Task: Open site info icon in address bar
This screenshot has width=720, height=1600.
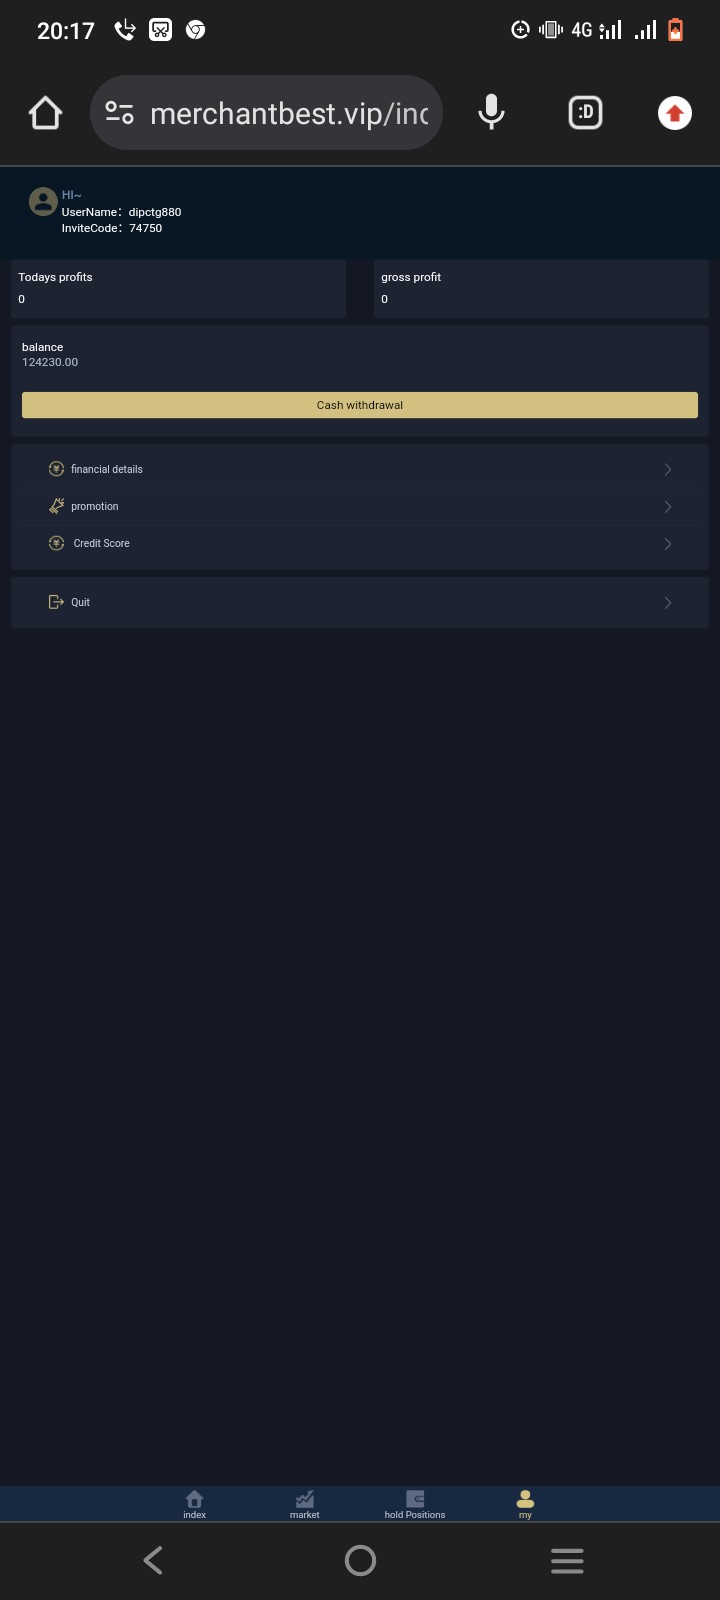Action: (120, 113)
